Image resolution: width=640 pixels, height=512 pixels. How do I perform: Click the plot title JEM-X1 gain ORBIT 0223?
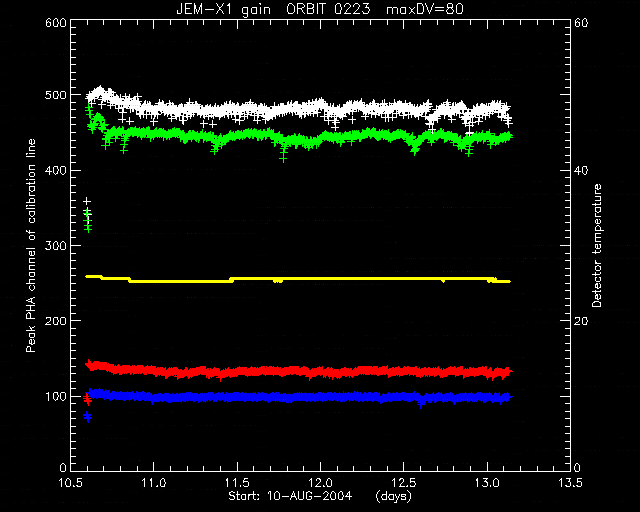273,9
